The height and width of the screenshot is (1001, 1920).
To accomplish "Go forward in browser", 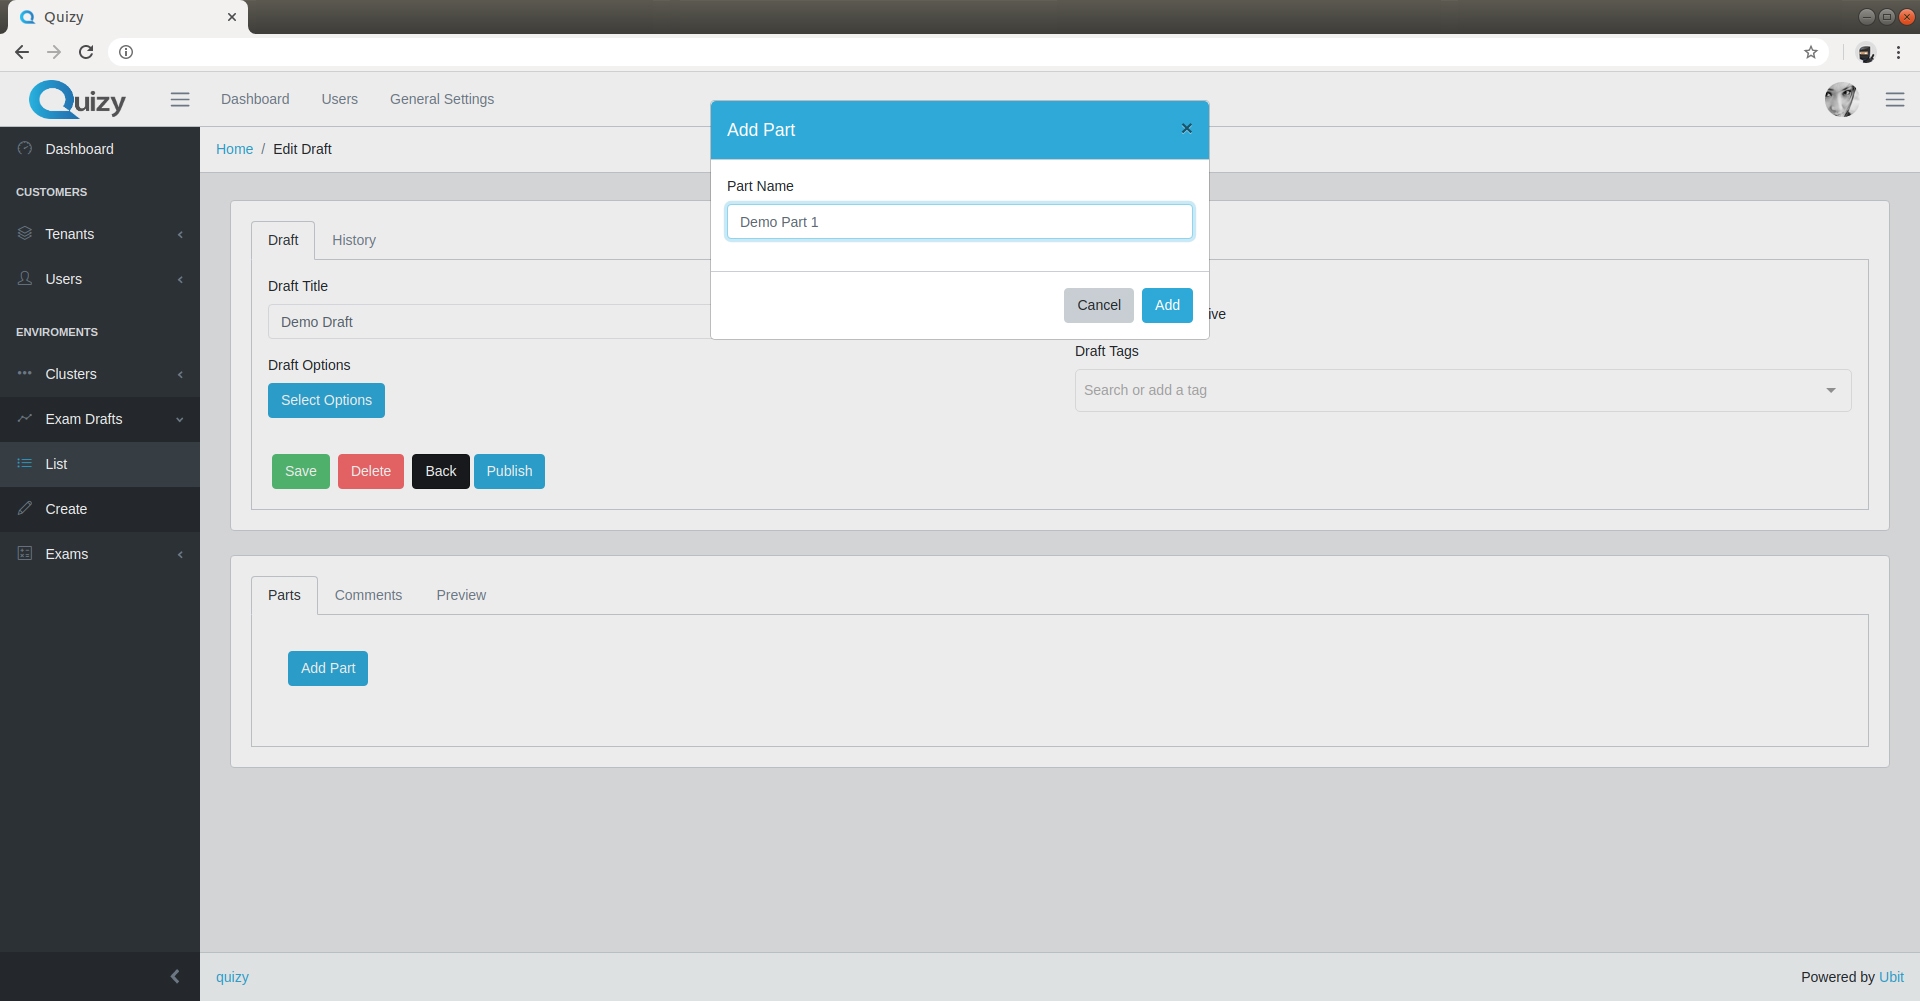I will 54,52.
